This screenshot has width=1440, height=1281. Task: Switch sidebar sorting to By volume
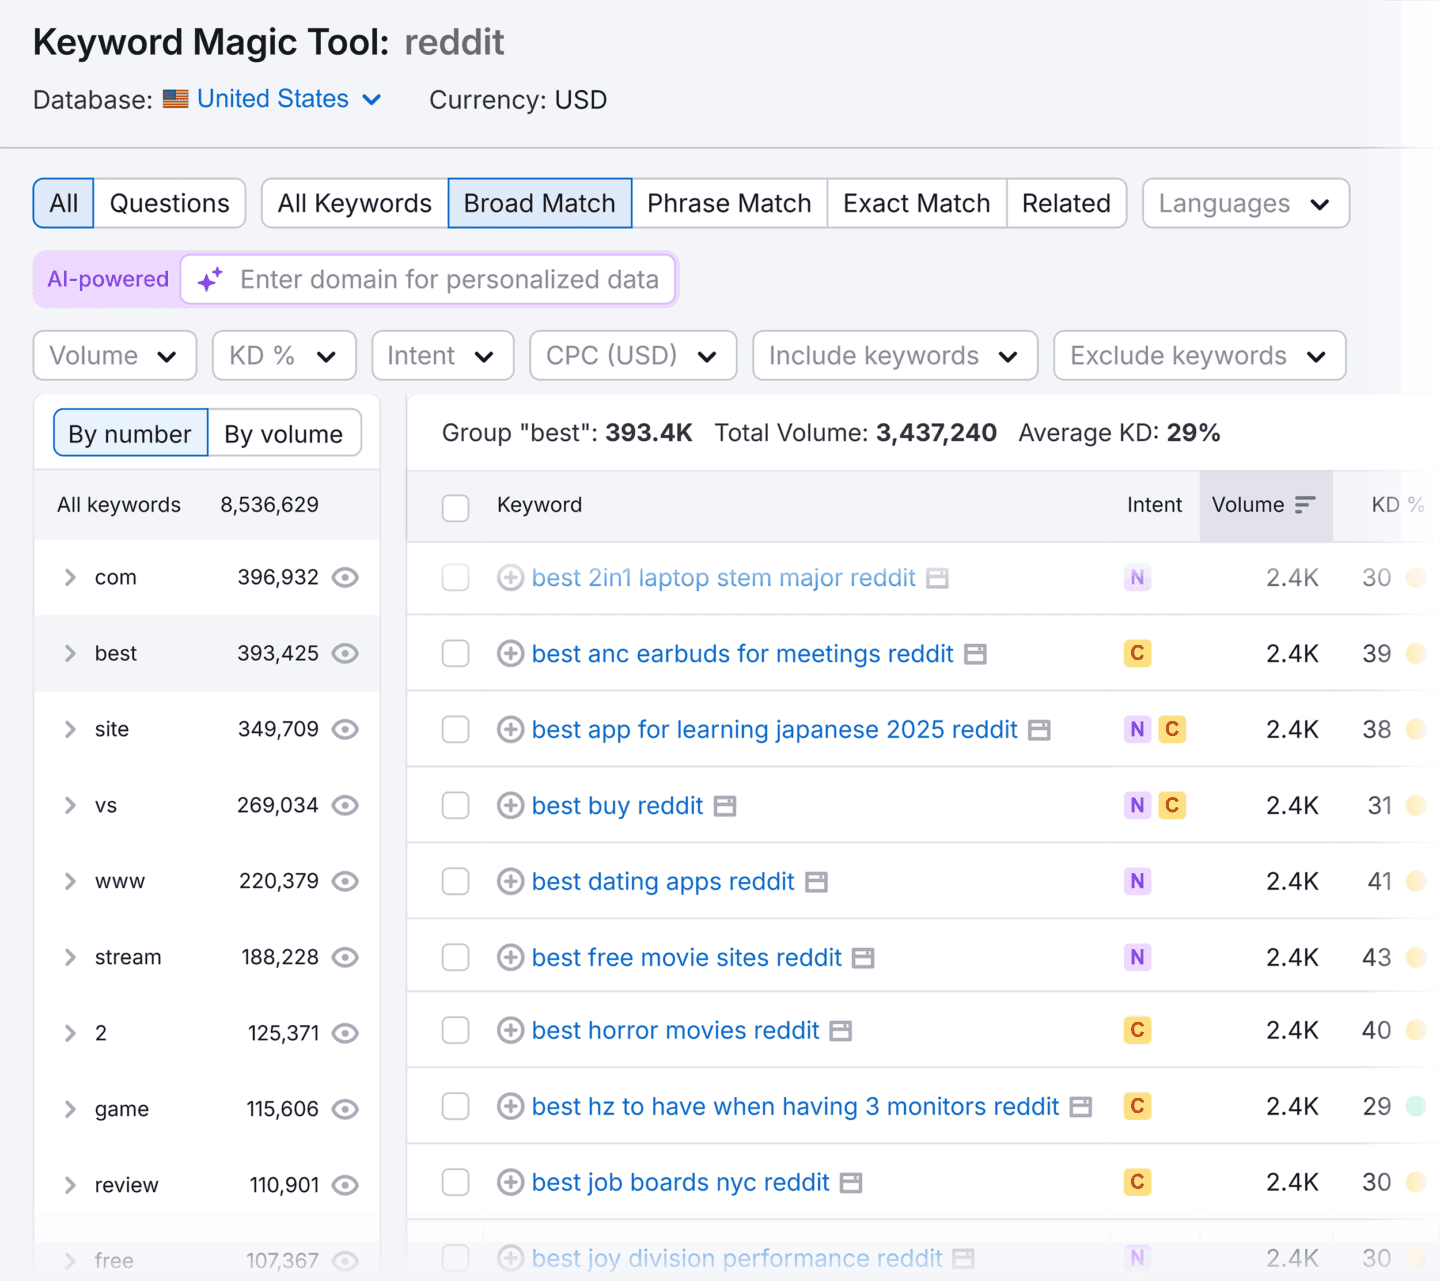coord(284,433)
